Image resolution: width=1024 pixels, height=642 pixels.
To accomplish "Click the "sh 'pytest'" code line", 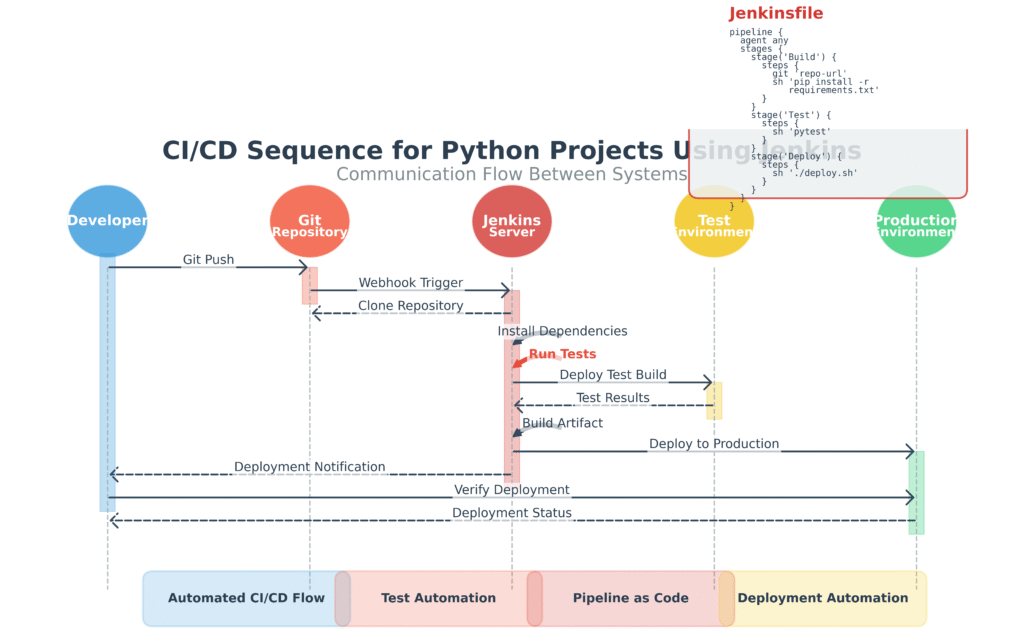I will (x=801, y=131).
